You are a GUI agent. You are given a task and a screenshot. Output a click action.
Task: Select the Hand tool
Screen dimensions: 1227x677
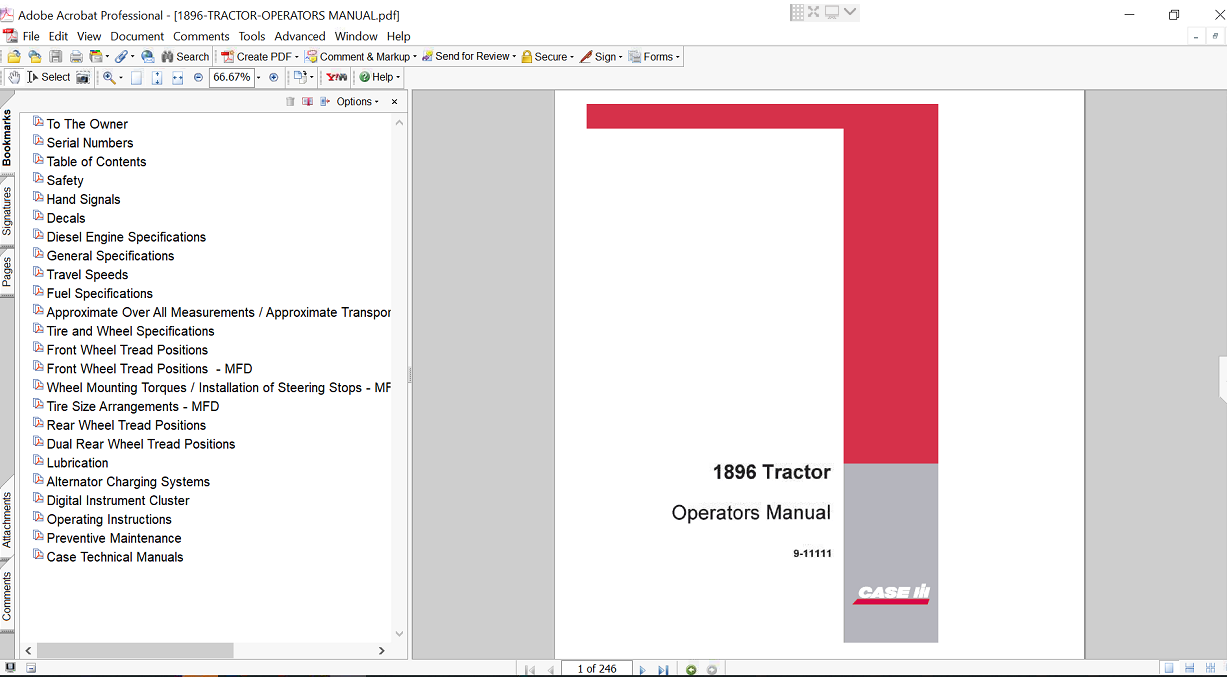click(x=14, y=77)
